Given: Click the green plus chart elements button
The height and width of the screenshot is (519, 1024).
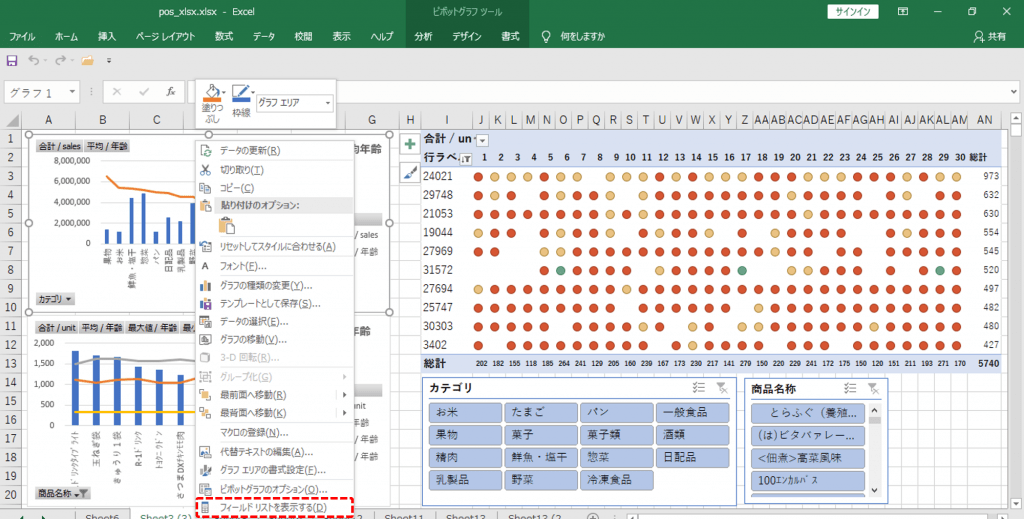Looking at the screenshot, I should pos(409,144).
